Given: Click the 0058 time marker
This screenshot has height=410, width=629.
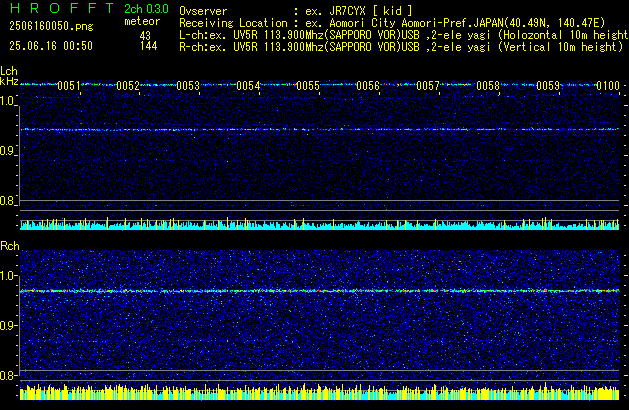Looking at the screenshot, I should click(x=488, y=86).
